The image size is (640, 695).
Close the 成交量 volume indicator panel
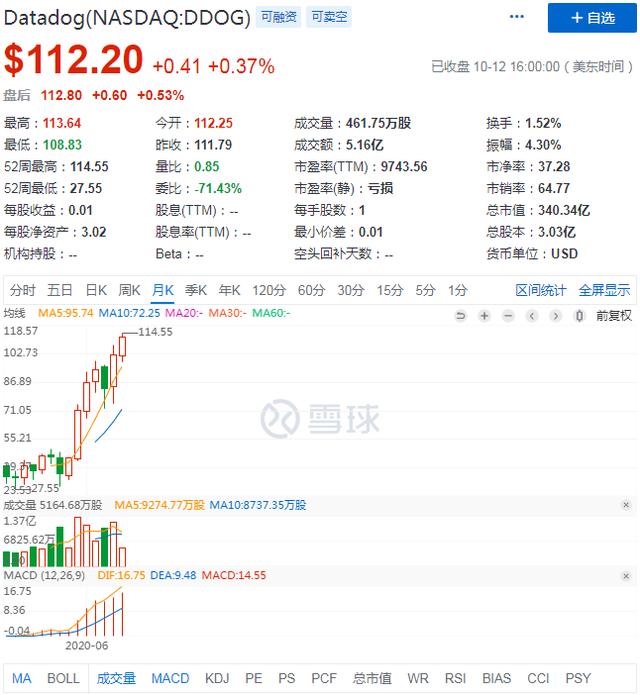coord(626,505)
